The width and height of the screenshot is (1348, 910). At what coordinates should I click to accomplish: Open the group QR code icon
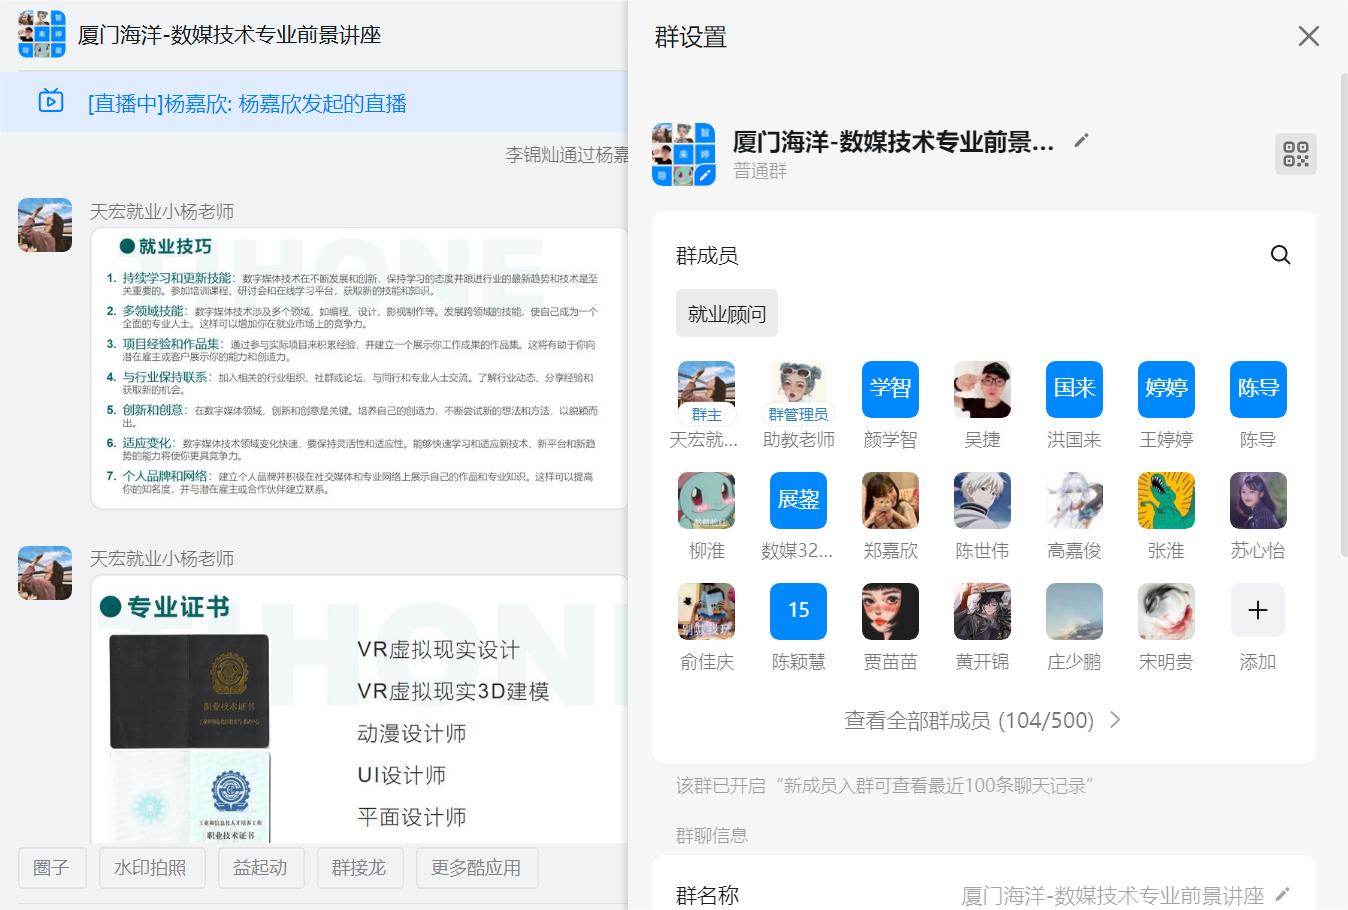click(1295, 154)
